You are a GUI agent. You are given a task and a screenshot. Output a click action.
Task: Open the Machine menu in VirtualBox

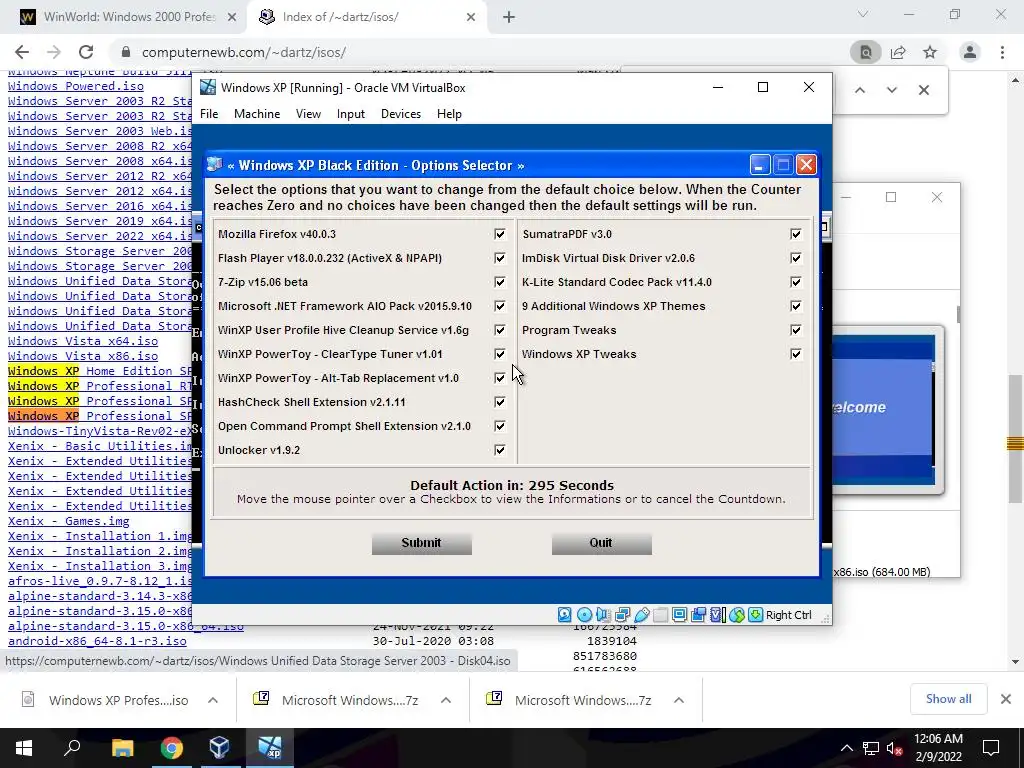257,114
